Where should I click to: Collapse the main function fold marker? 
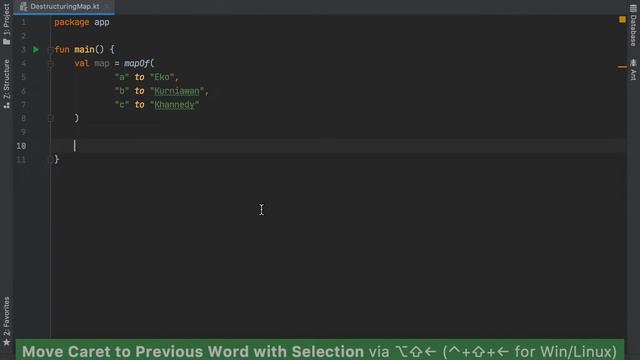pos(51,50)
